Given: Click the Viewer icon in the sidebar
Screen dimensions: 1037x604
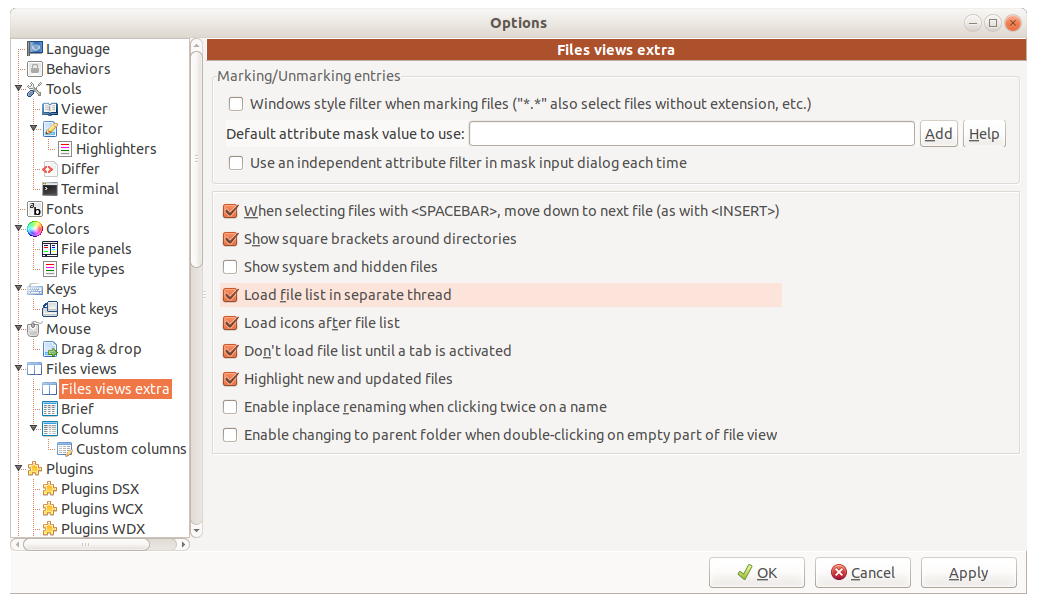Looking at the screenshot, I should pos(52,108).
